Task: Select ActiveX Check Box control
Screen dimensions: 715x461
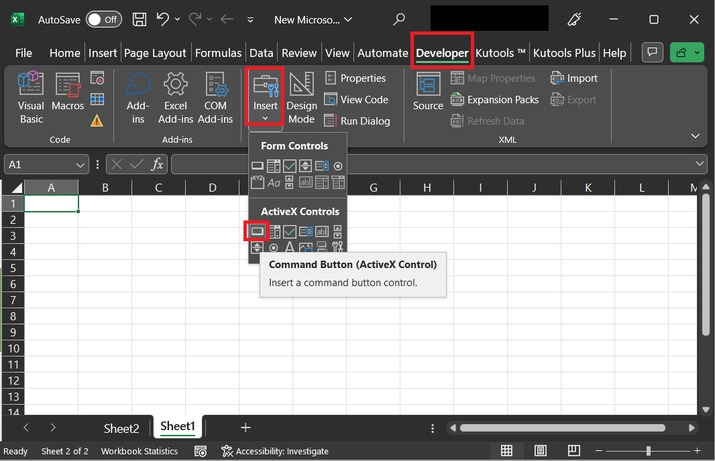Action: (x=290, y=232)
